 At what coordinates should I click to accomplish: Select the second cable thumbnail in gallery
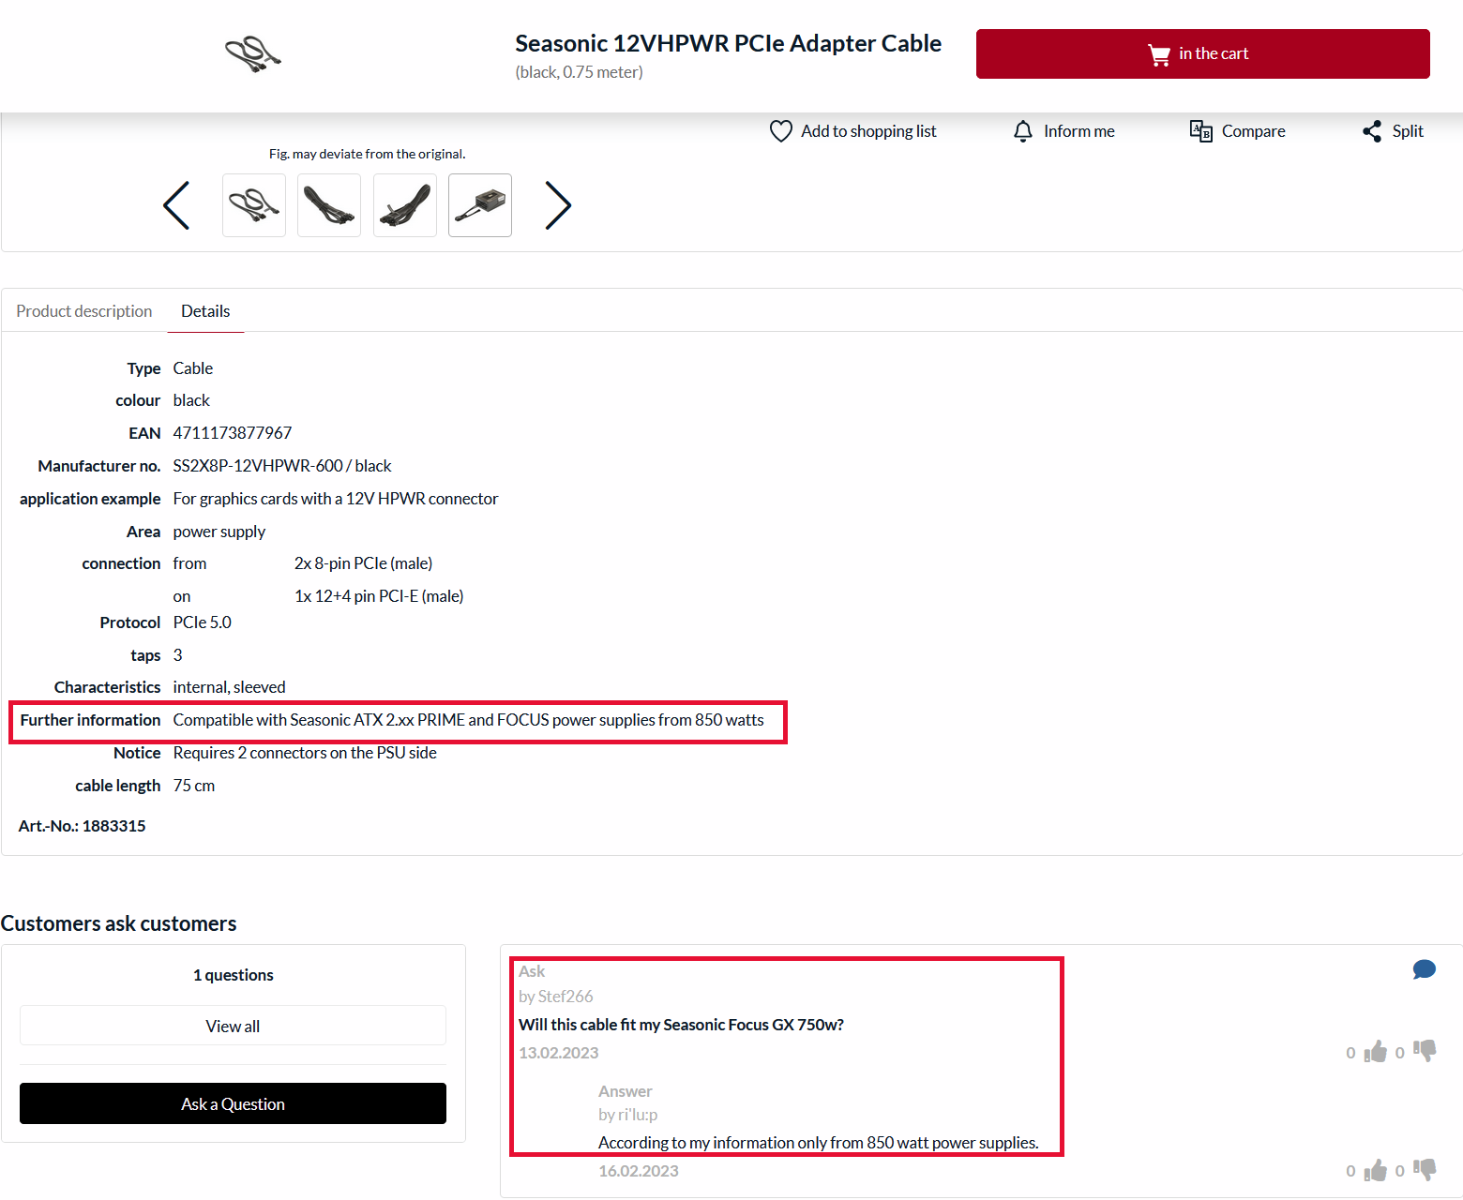(329, 205)
